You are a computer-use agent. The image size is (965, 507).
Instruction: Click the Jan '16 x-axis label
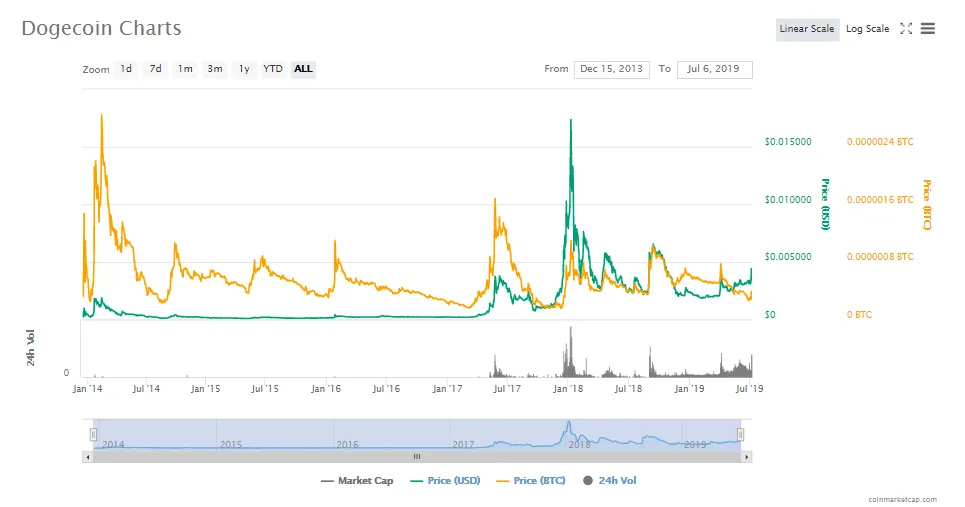[x=326, y=389]
